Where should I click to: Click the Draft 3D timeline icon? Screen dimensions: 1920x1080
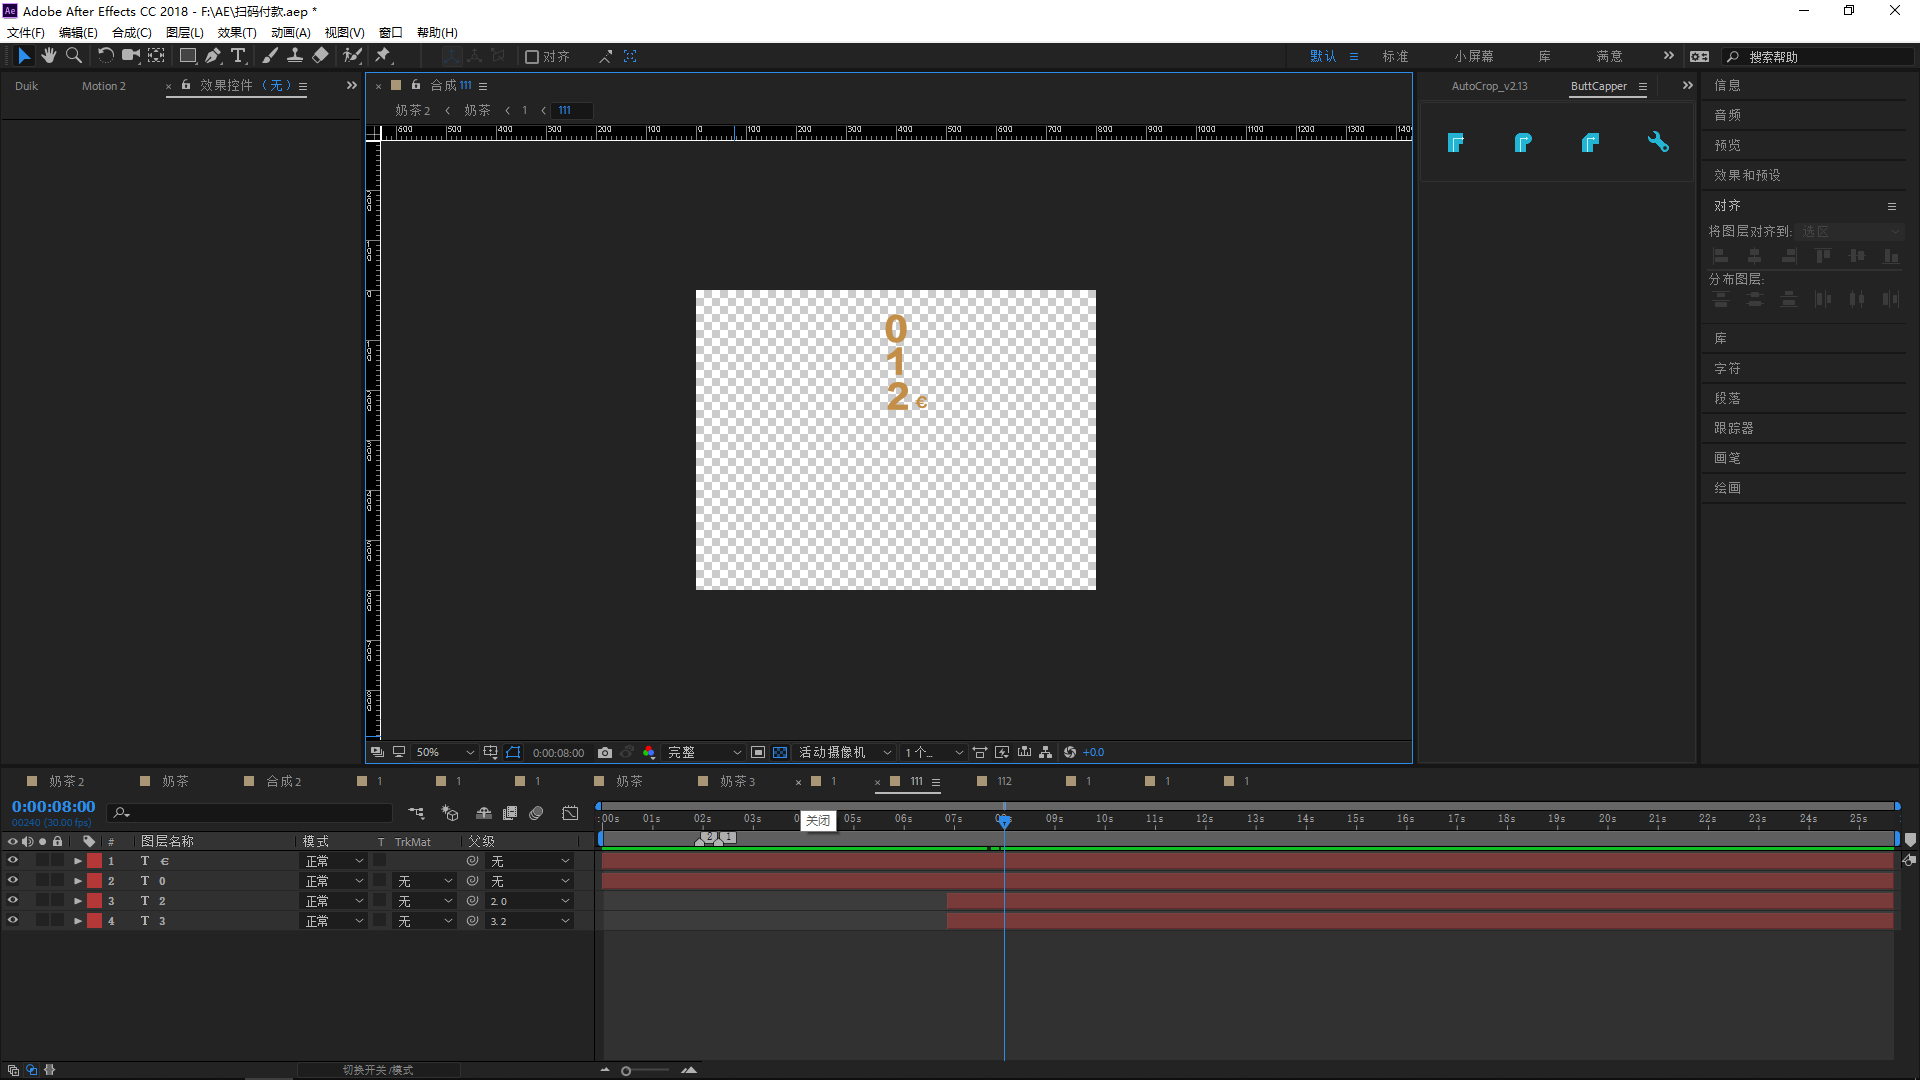(450, 813)
